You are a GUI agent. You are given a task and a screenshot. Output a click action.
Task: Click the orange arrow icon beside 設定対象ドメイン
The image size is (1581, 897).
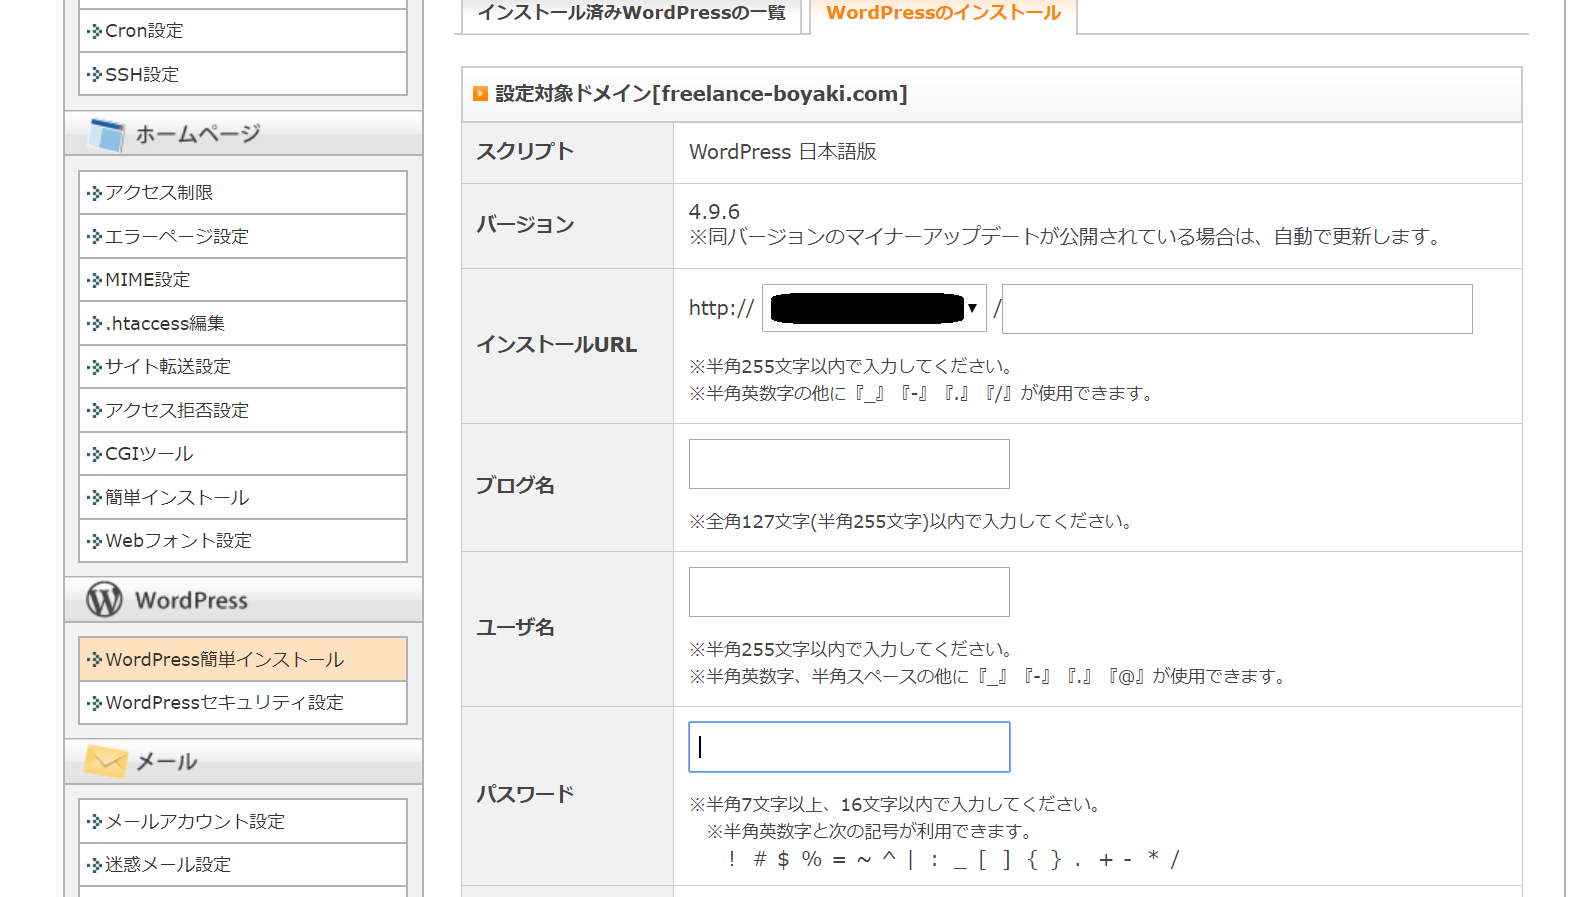(x=481, y=94)
